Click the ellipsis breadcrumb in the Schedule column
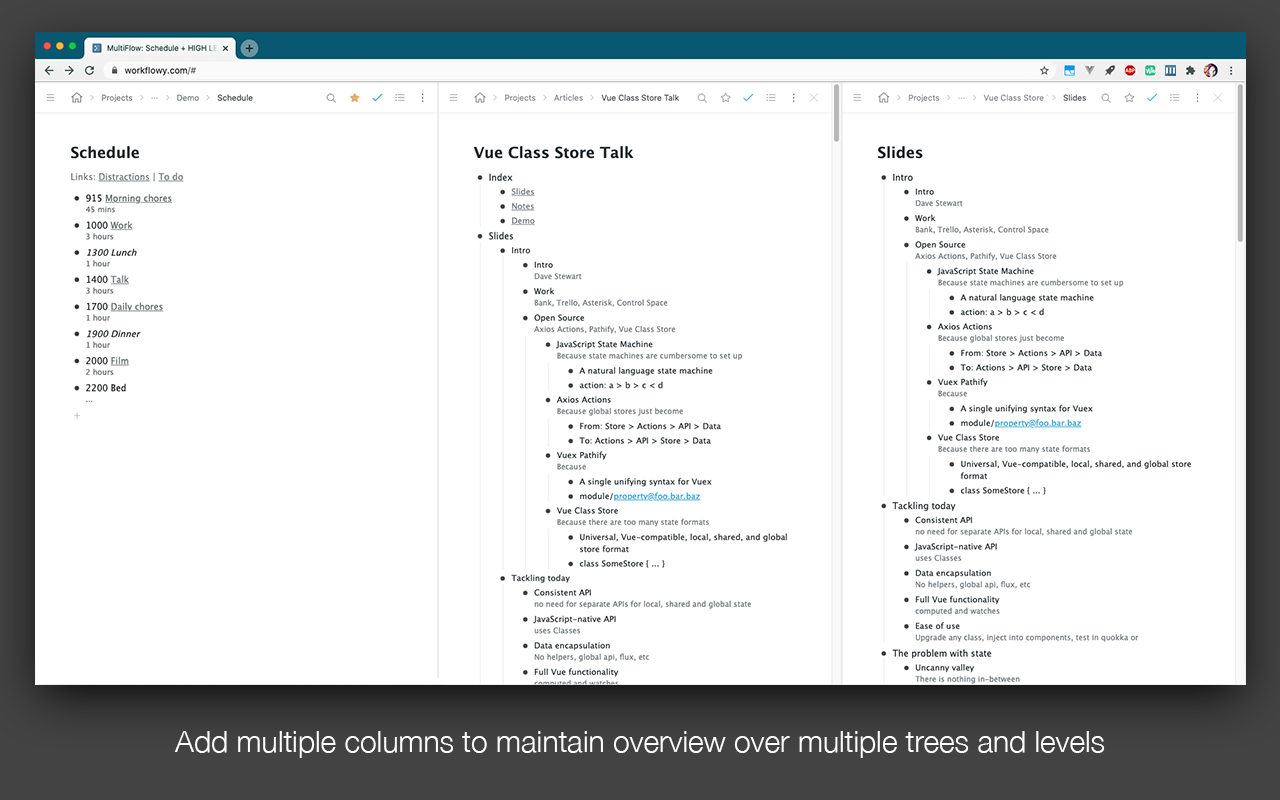Screen dimensions: 1280x800 click(157, 97)
